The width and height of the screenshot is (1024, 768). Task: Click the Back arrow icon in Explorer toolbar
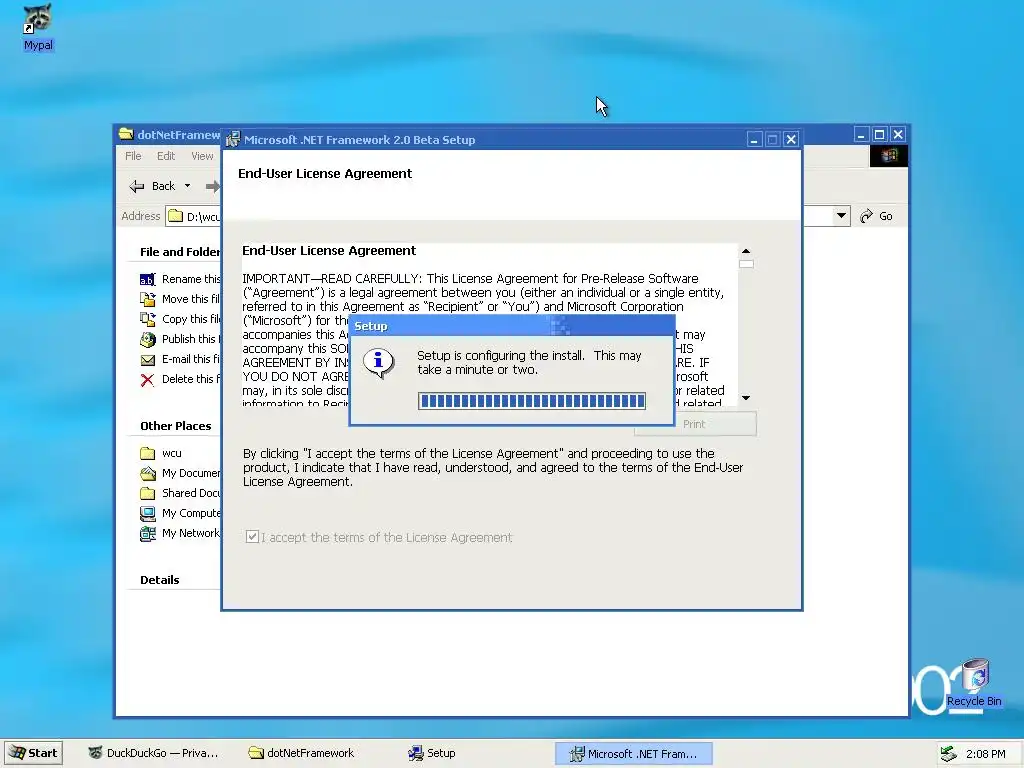click(136, 186)
